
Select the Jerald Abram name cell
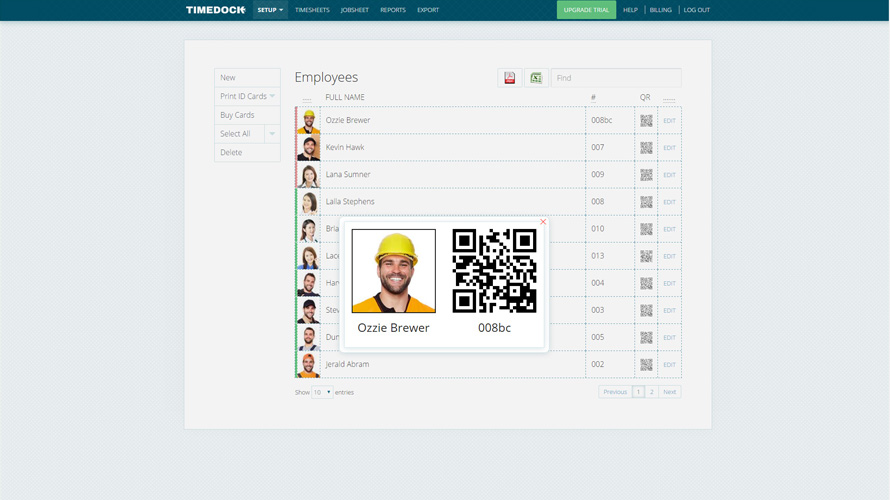(x=453, y=364)
